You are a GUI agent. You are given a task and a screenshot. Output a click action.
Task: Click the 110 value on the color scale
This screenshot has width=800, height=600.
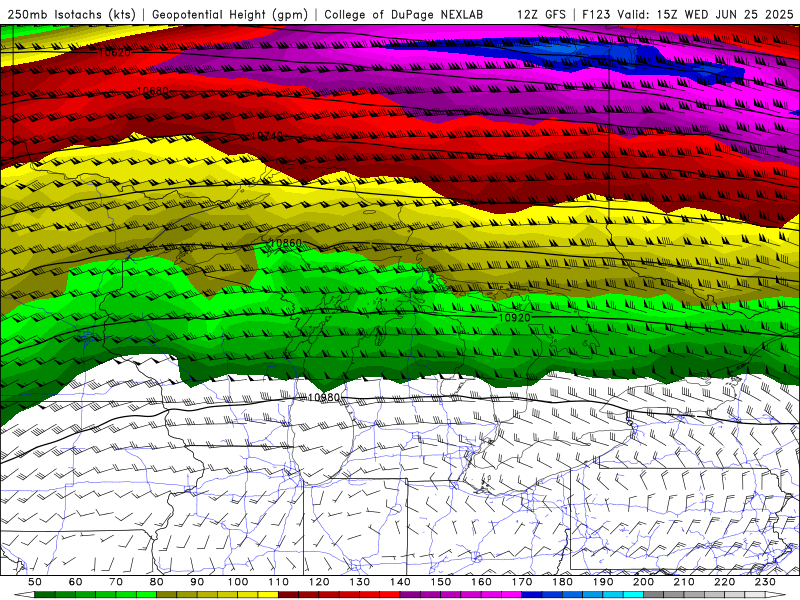click(278, 582)
